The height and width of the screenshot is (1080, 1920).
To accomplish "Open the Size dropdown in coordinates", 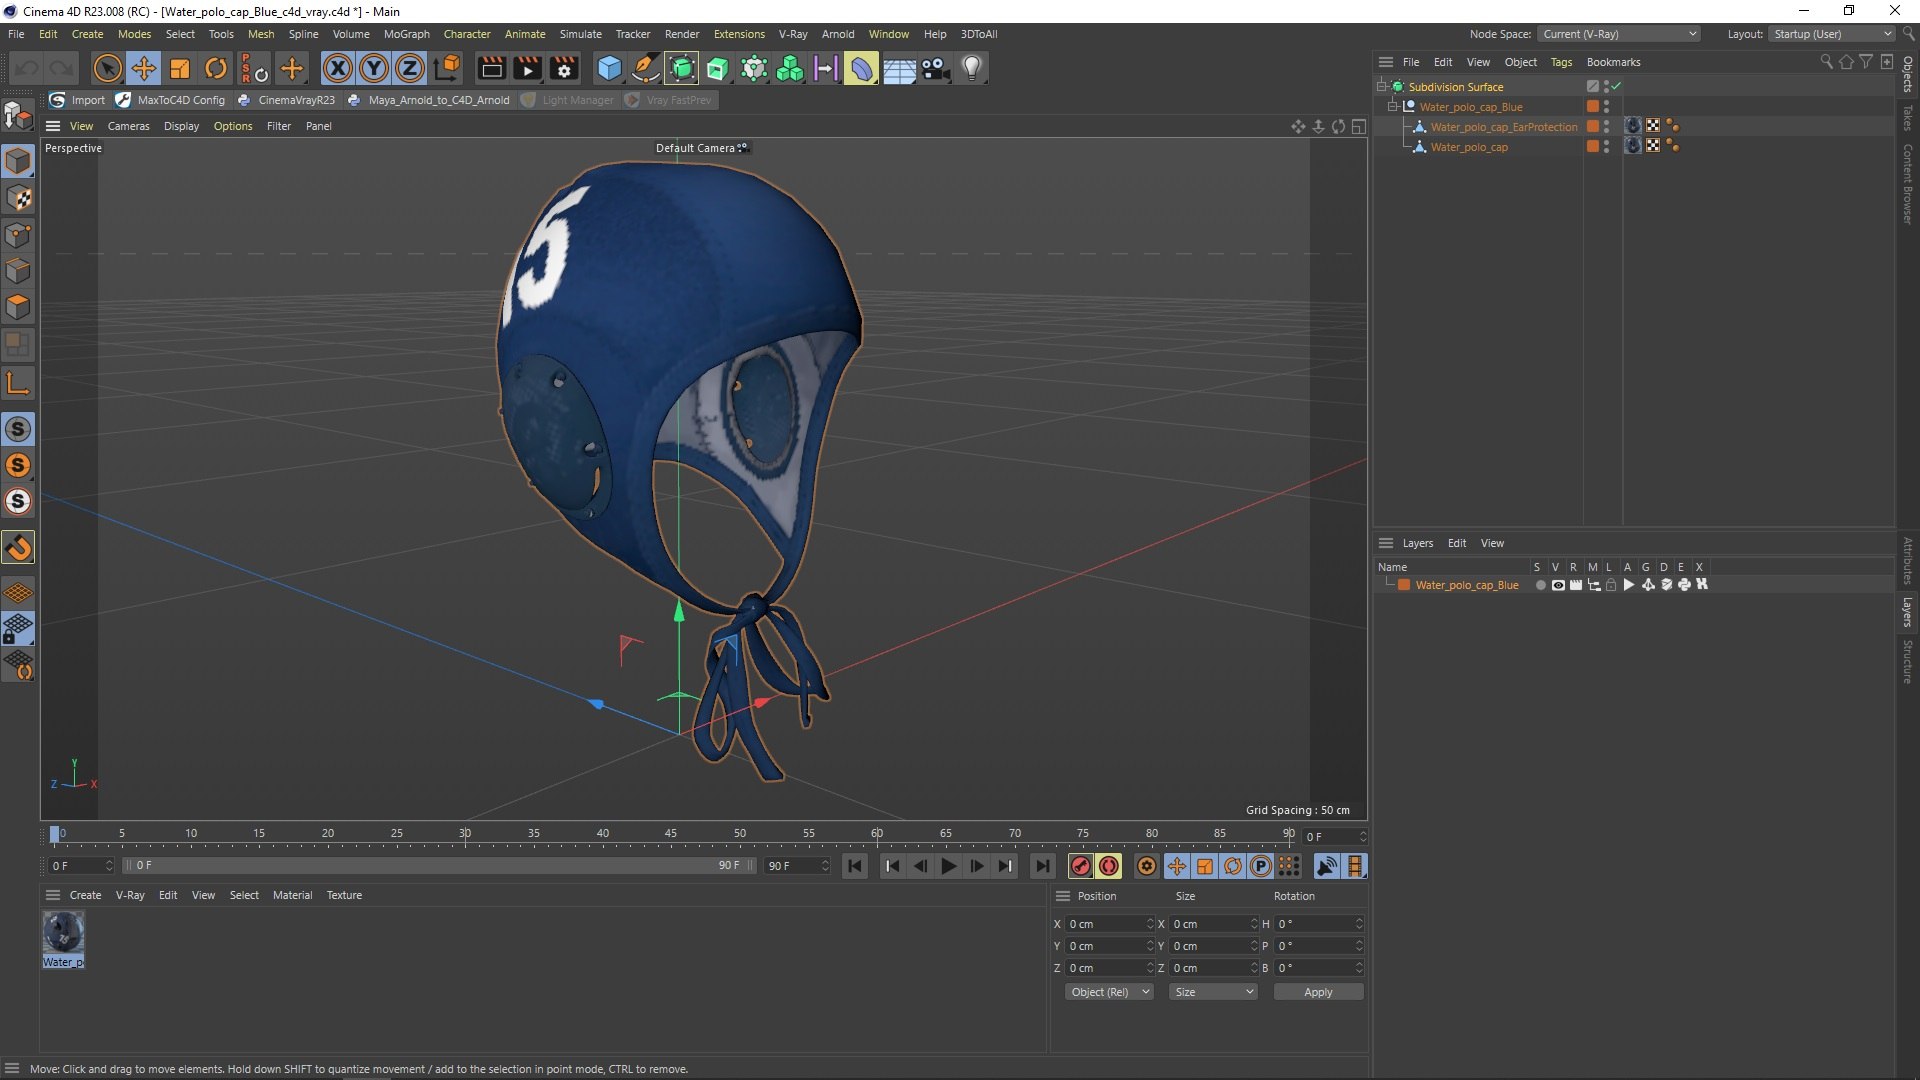I will (1213, 992).
